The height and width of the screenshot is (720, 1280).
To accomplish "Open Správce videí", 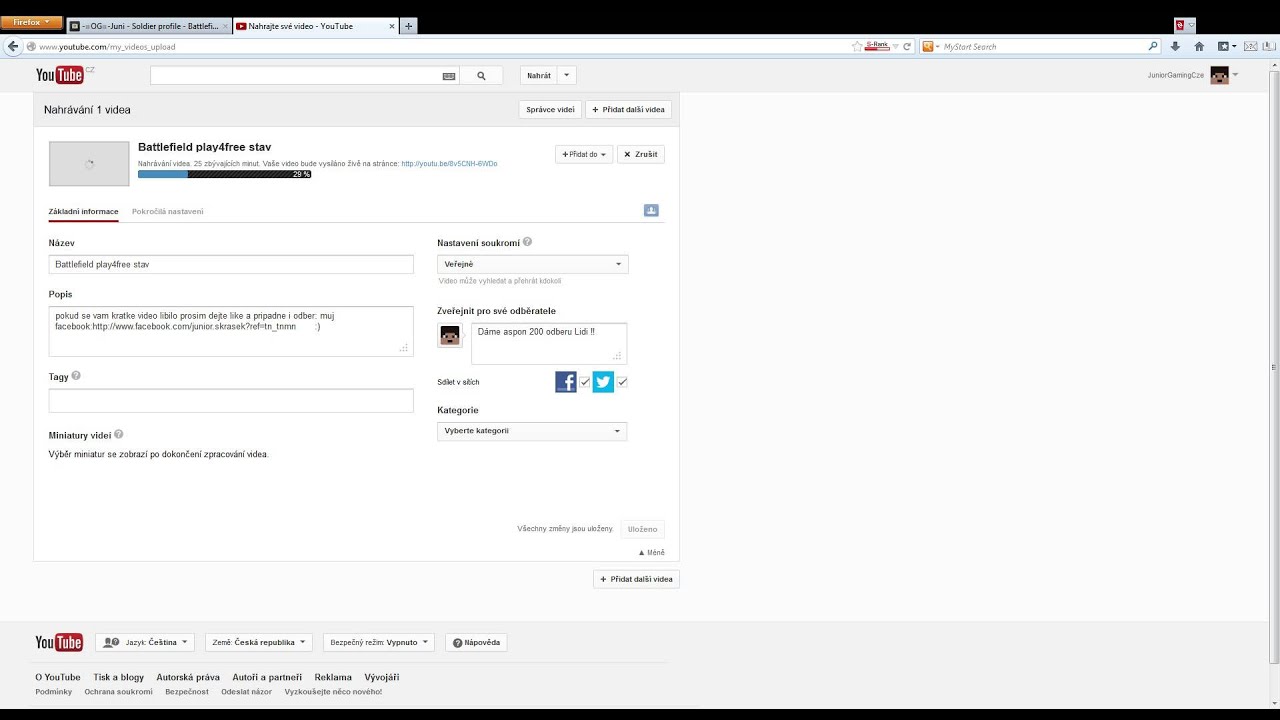I will click(x=550, y=109).
